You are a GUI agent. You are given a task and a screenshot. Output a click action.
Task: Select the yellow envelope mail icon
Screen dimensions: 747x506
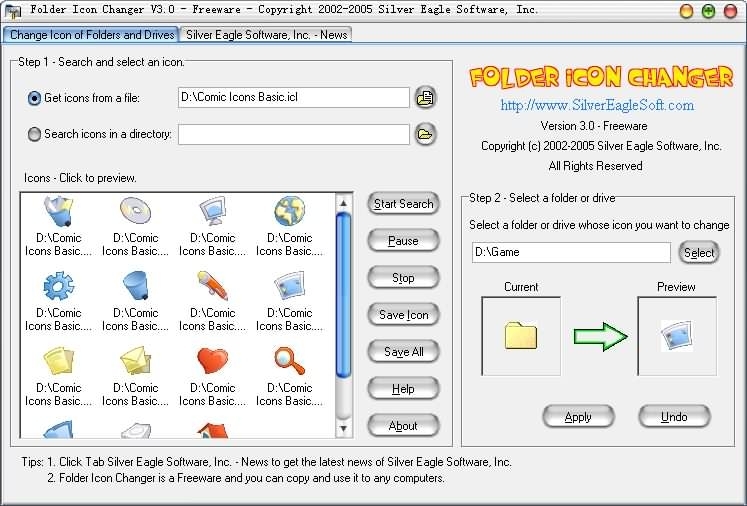(135, 361)
